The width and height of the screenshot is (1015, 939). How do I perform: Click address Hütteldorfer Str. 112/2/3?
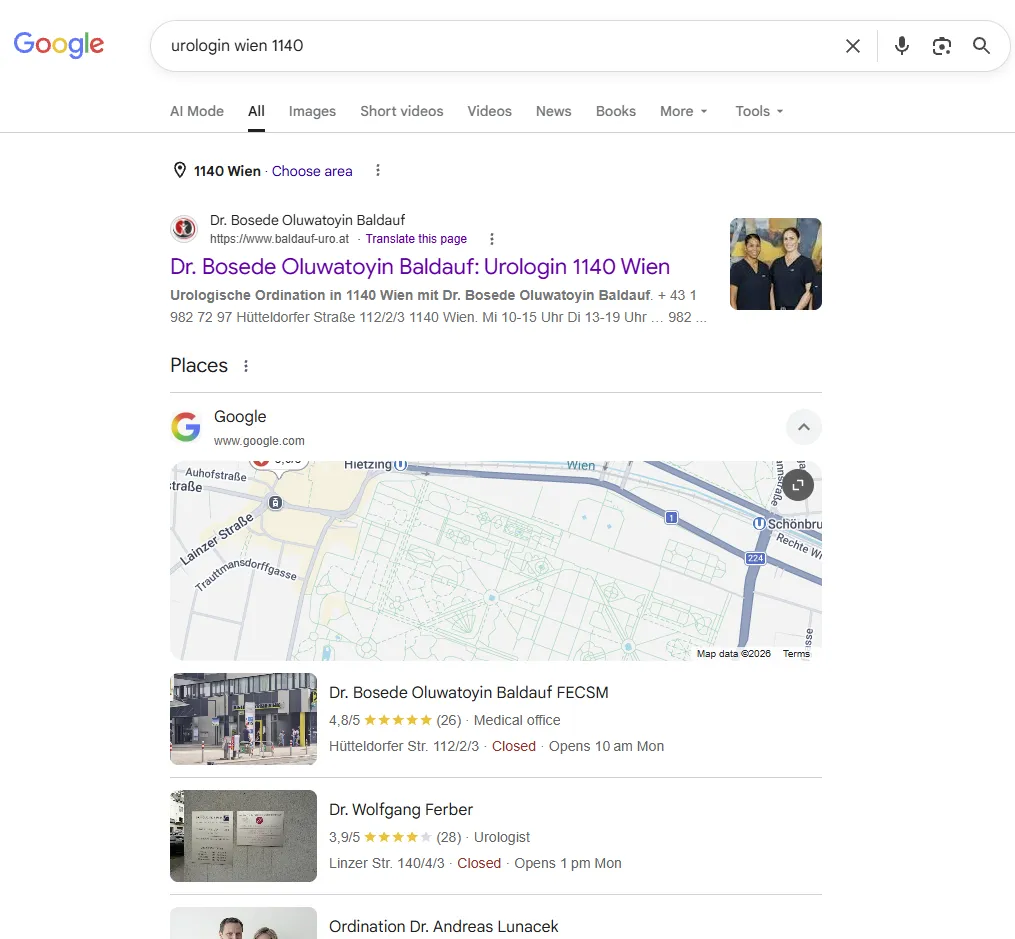click(x=404, y=746)
